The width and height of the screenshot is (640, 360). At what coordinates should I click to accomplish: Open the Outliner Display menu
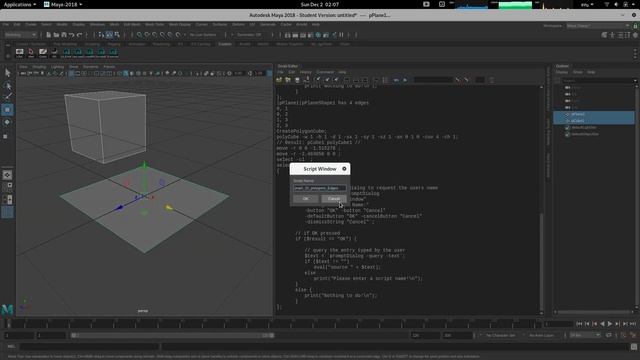tap(562, 72)
